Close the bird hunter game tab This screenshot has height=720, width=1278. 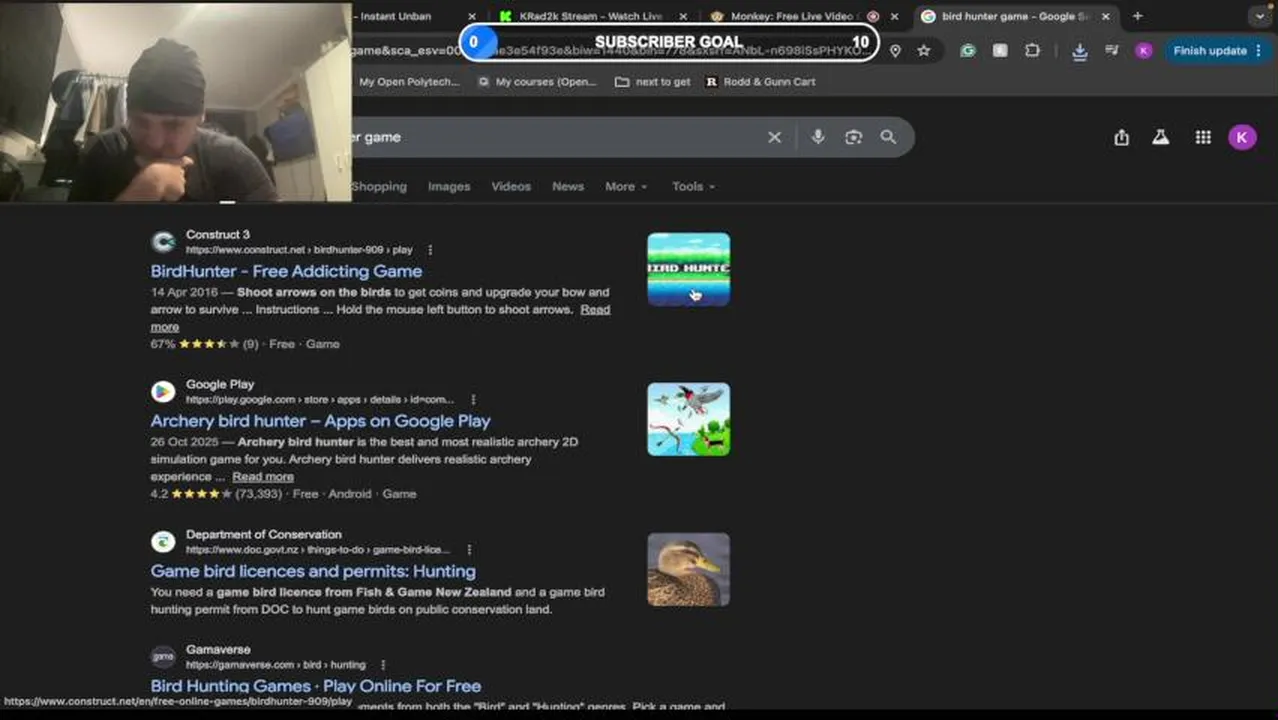click(1105, 16)
